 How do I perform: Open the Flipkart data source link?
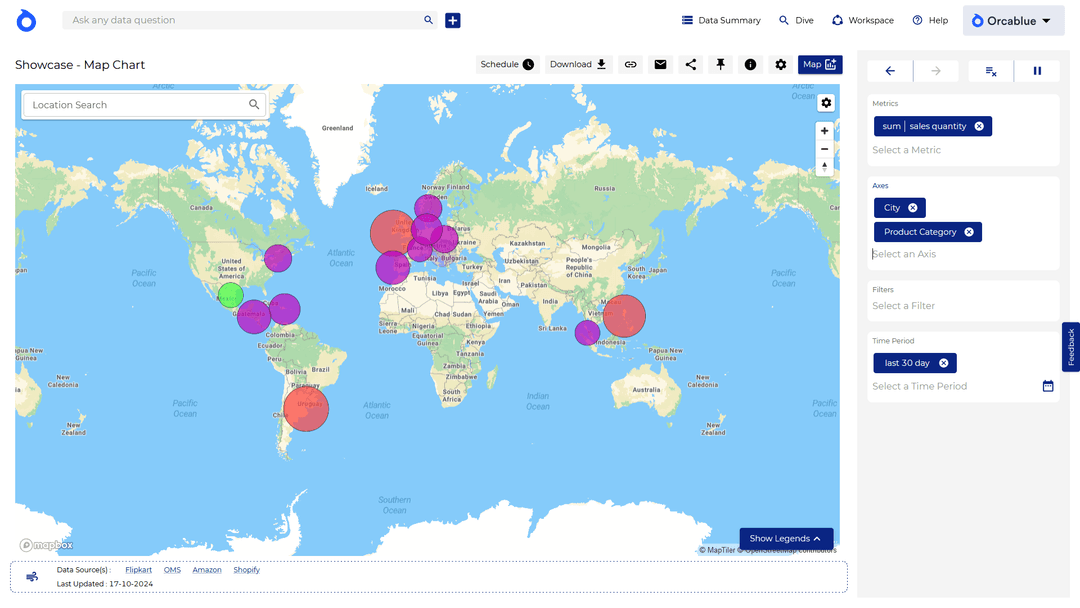point(139,570)
